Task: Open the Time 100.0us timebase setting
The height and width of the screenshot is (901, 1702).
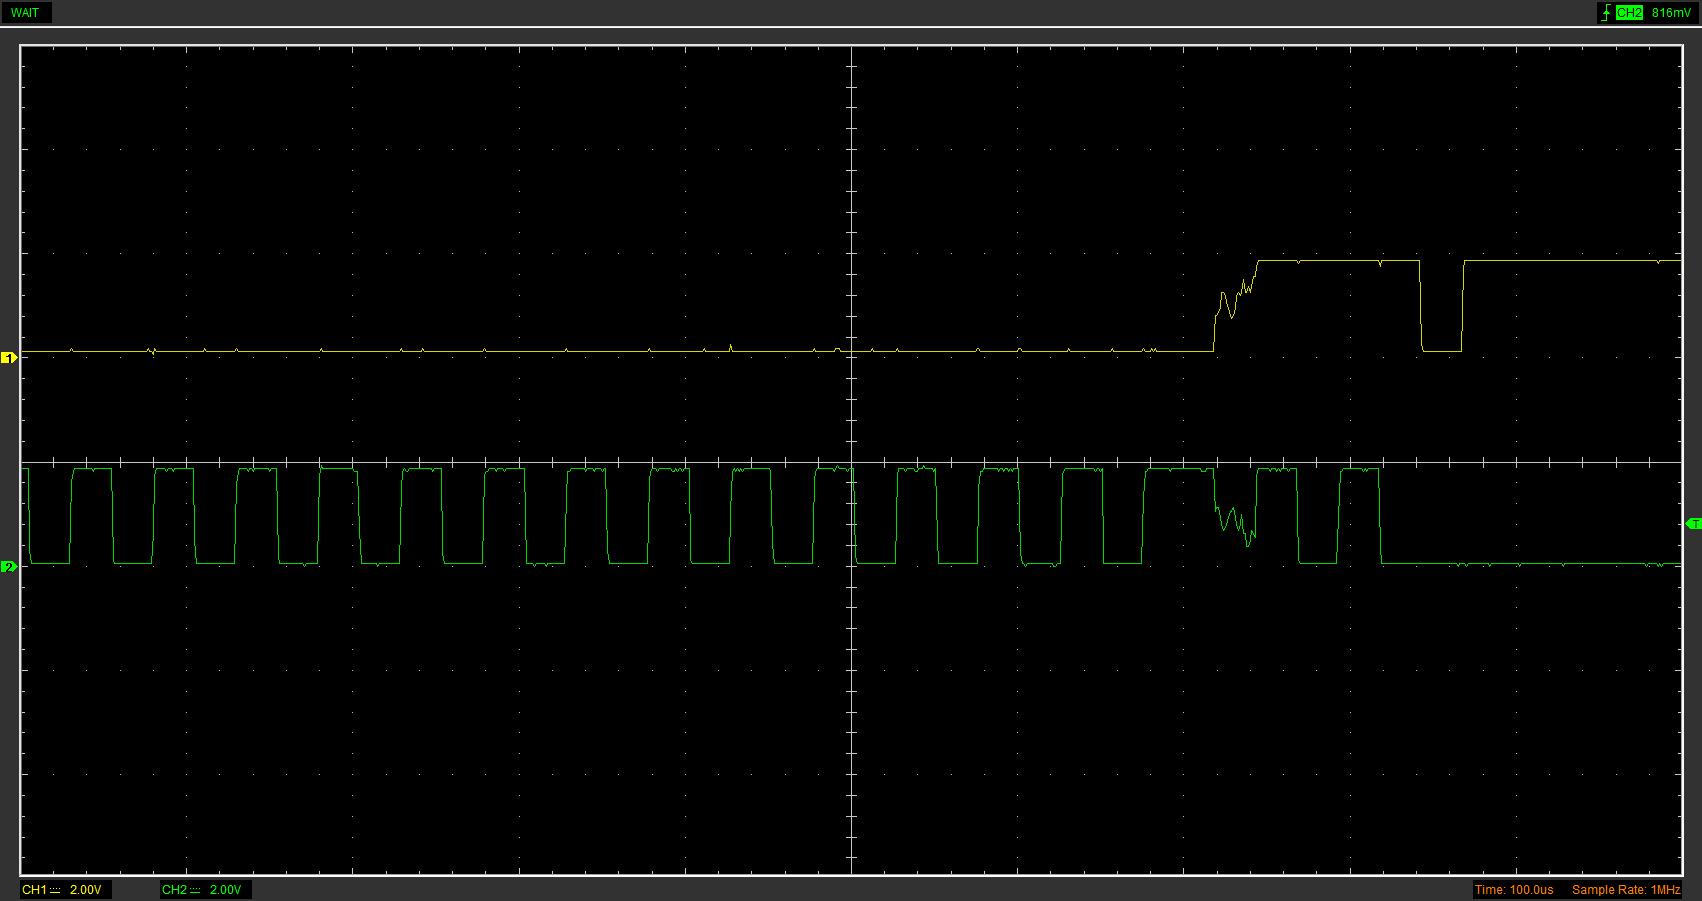Action: coord(1514,889)
